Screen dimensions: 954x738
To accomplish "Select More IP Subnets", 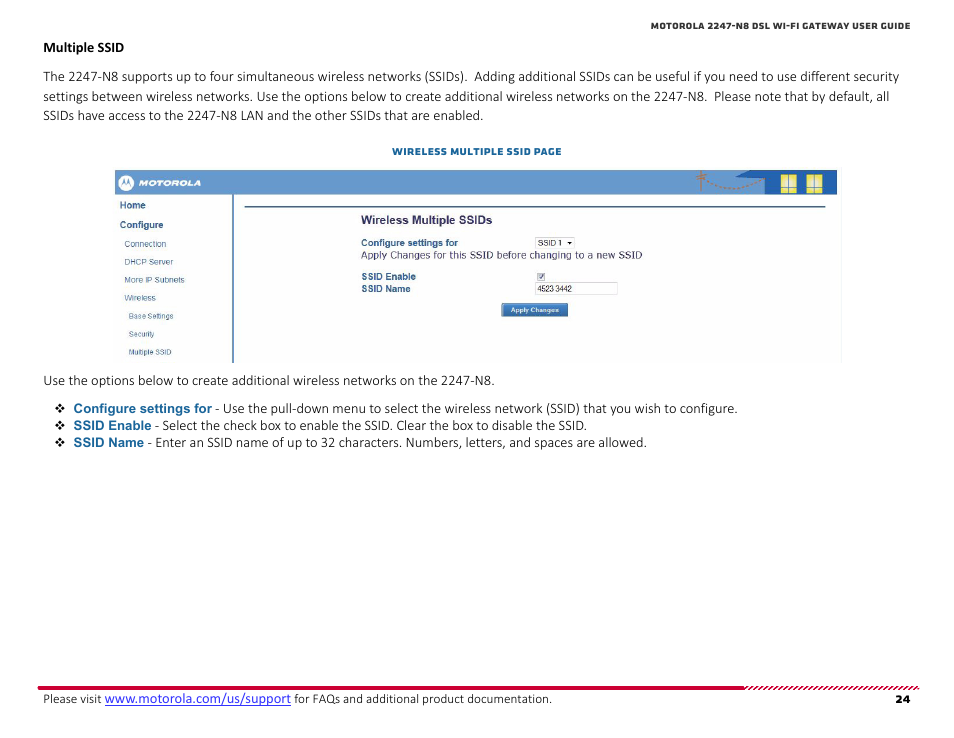I will point(154,280).
